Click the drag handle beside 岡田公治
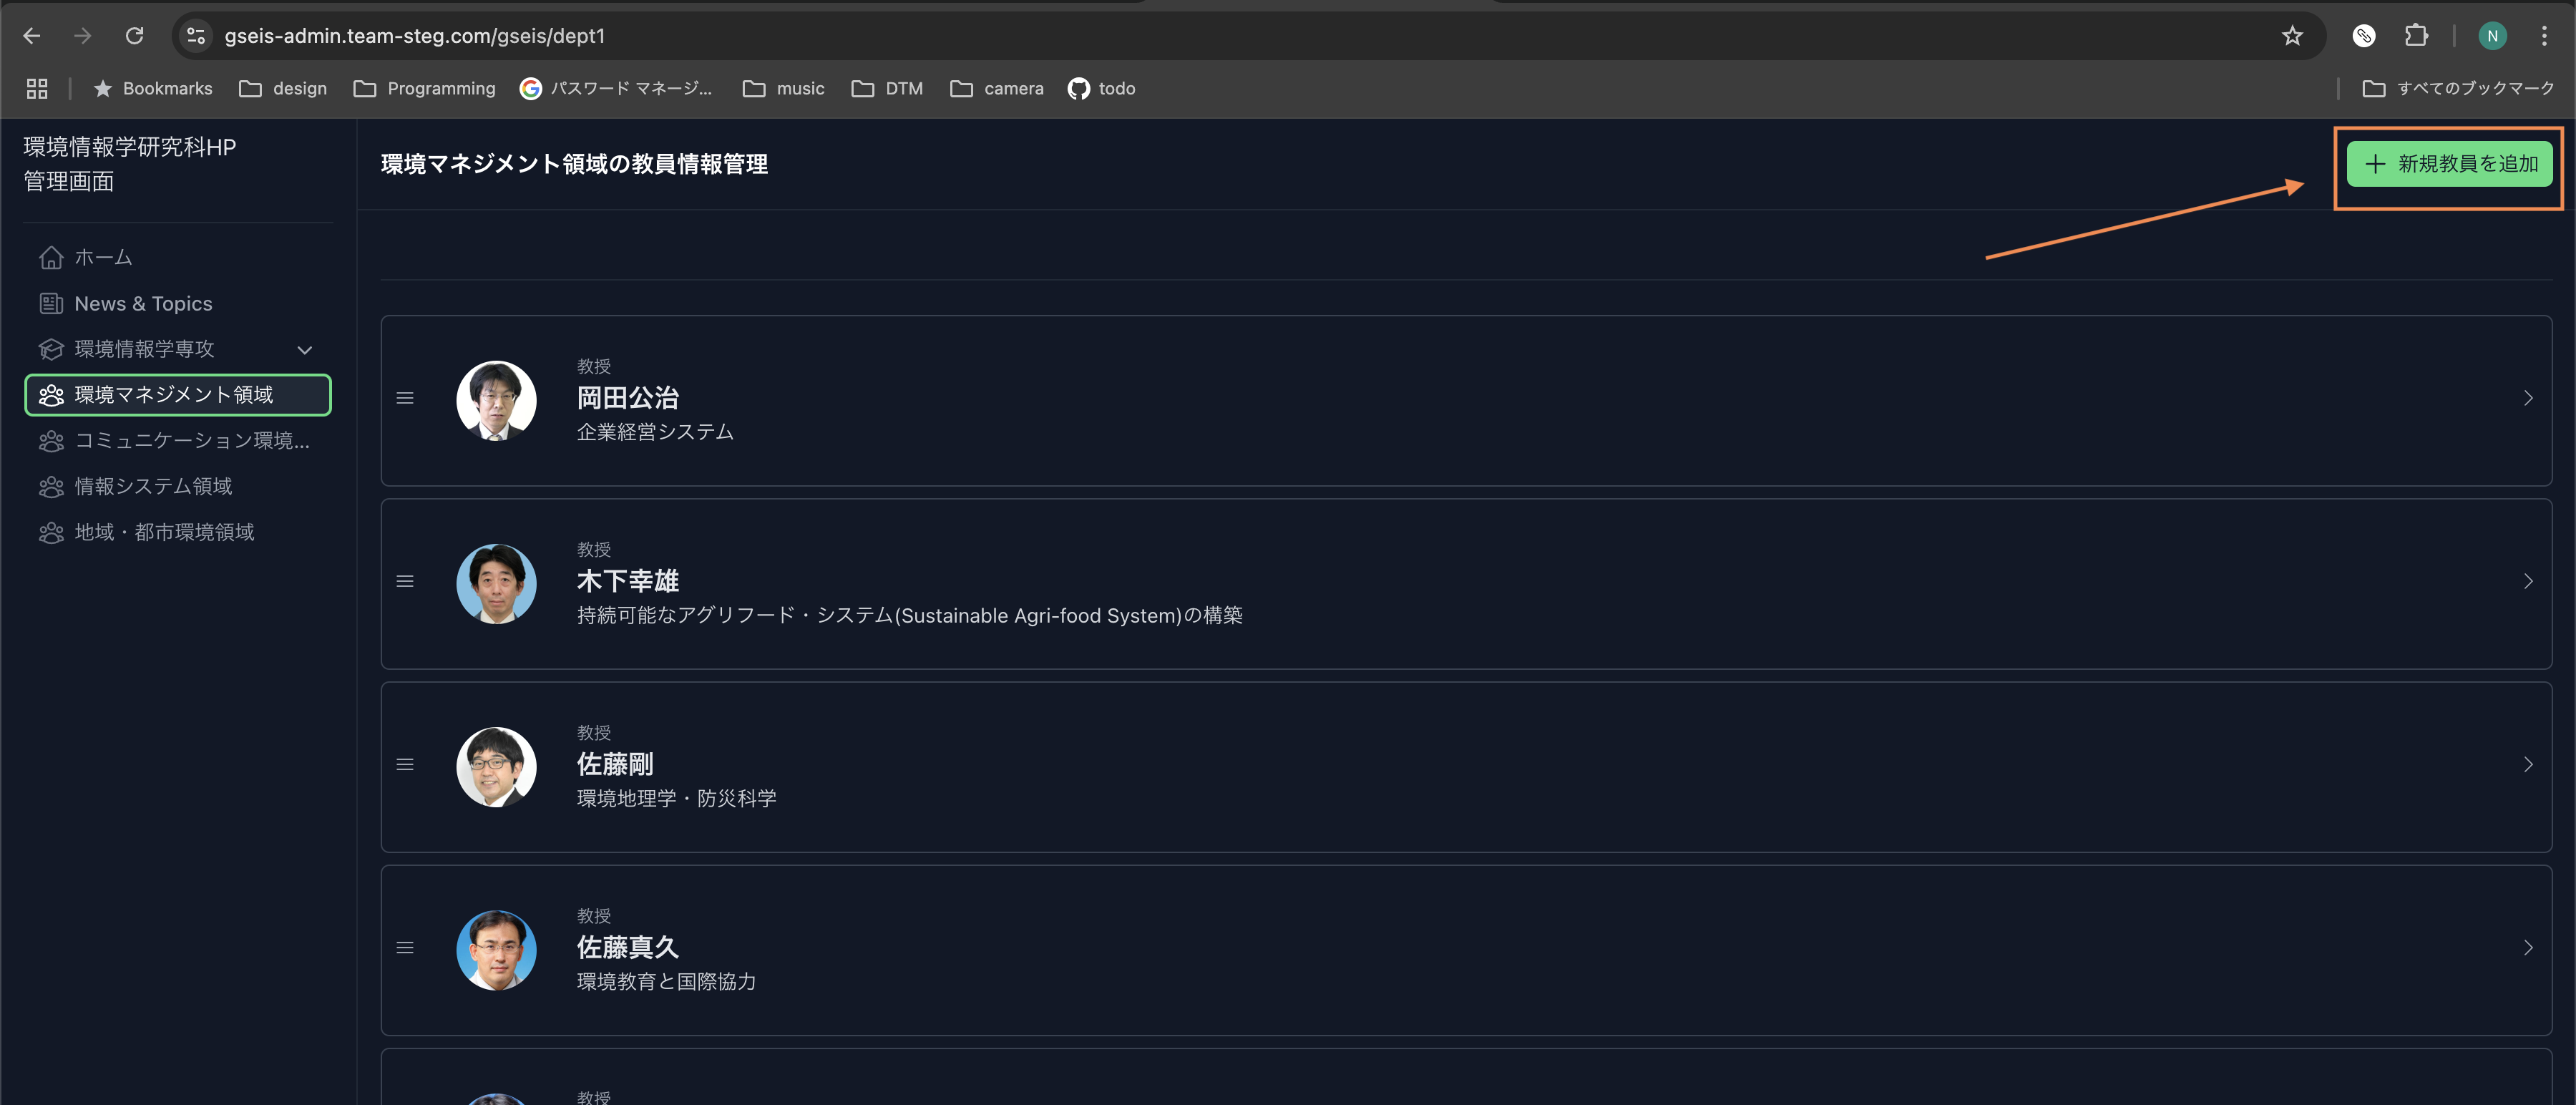The height and width of the screenshot is (1105, 2576). pos(405,398)
